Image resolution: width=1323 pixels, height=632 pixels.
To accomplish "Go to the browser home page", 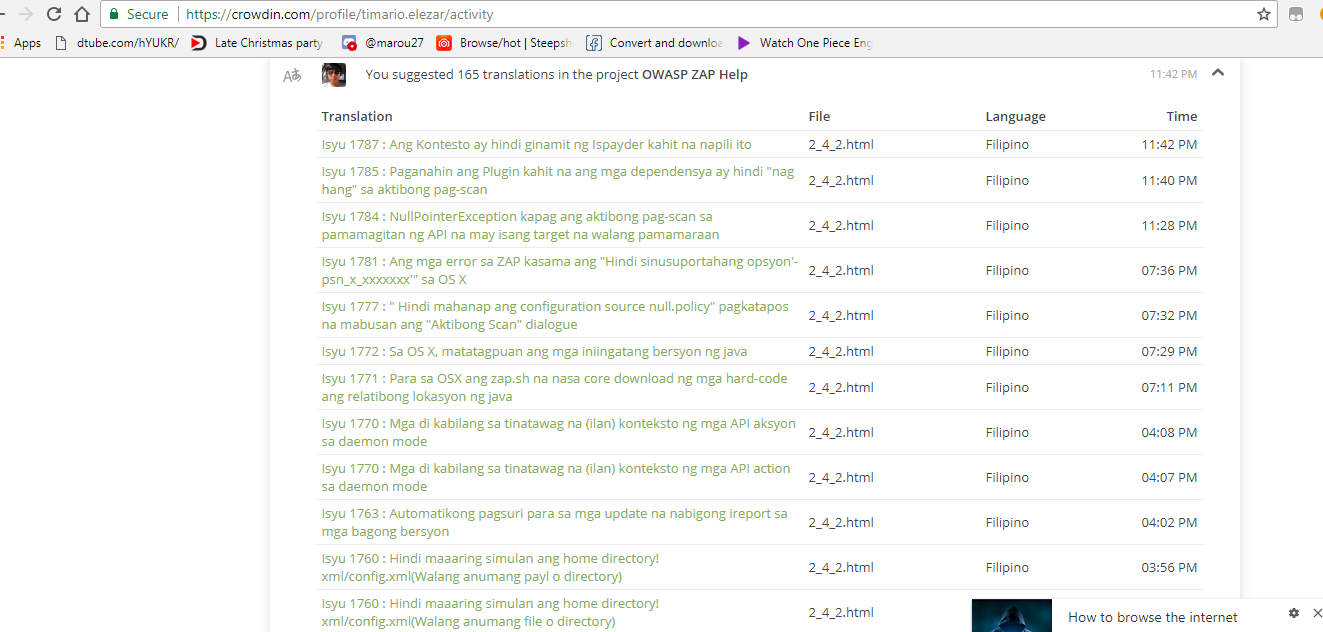I will (82, 14).
